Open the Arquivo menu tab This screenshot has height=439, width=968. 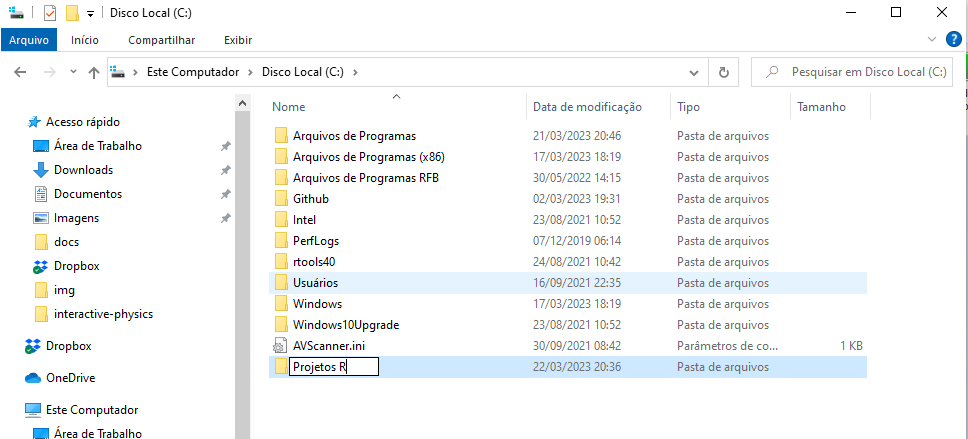click(29, 40)
